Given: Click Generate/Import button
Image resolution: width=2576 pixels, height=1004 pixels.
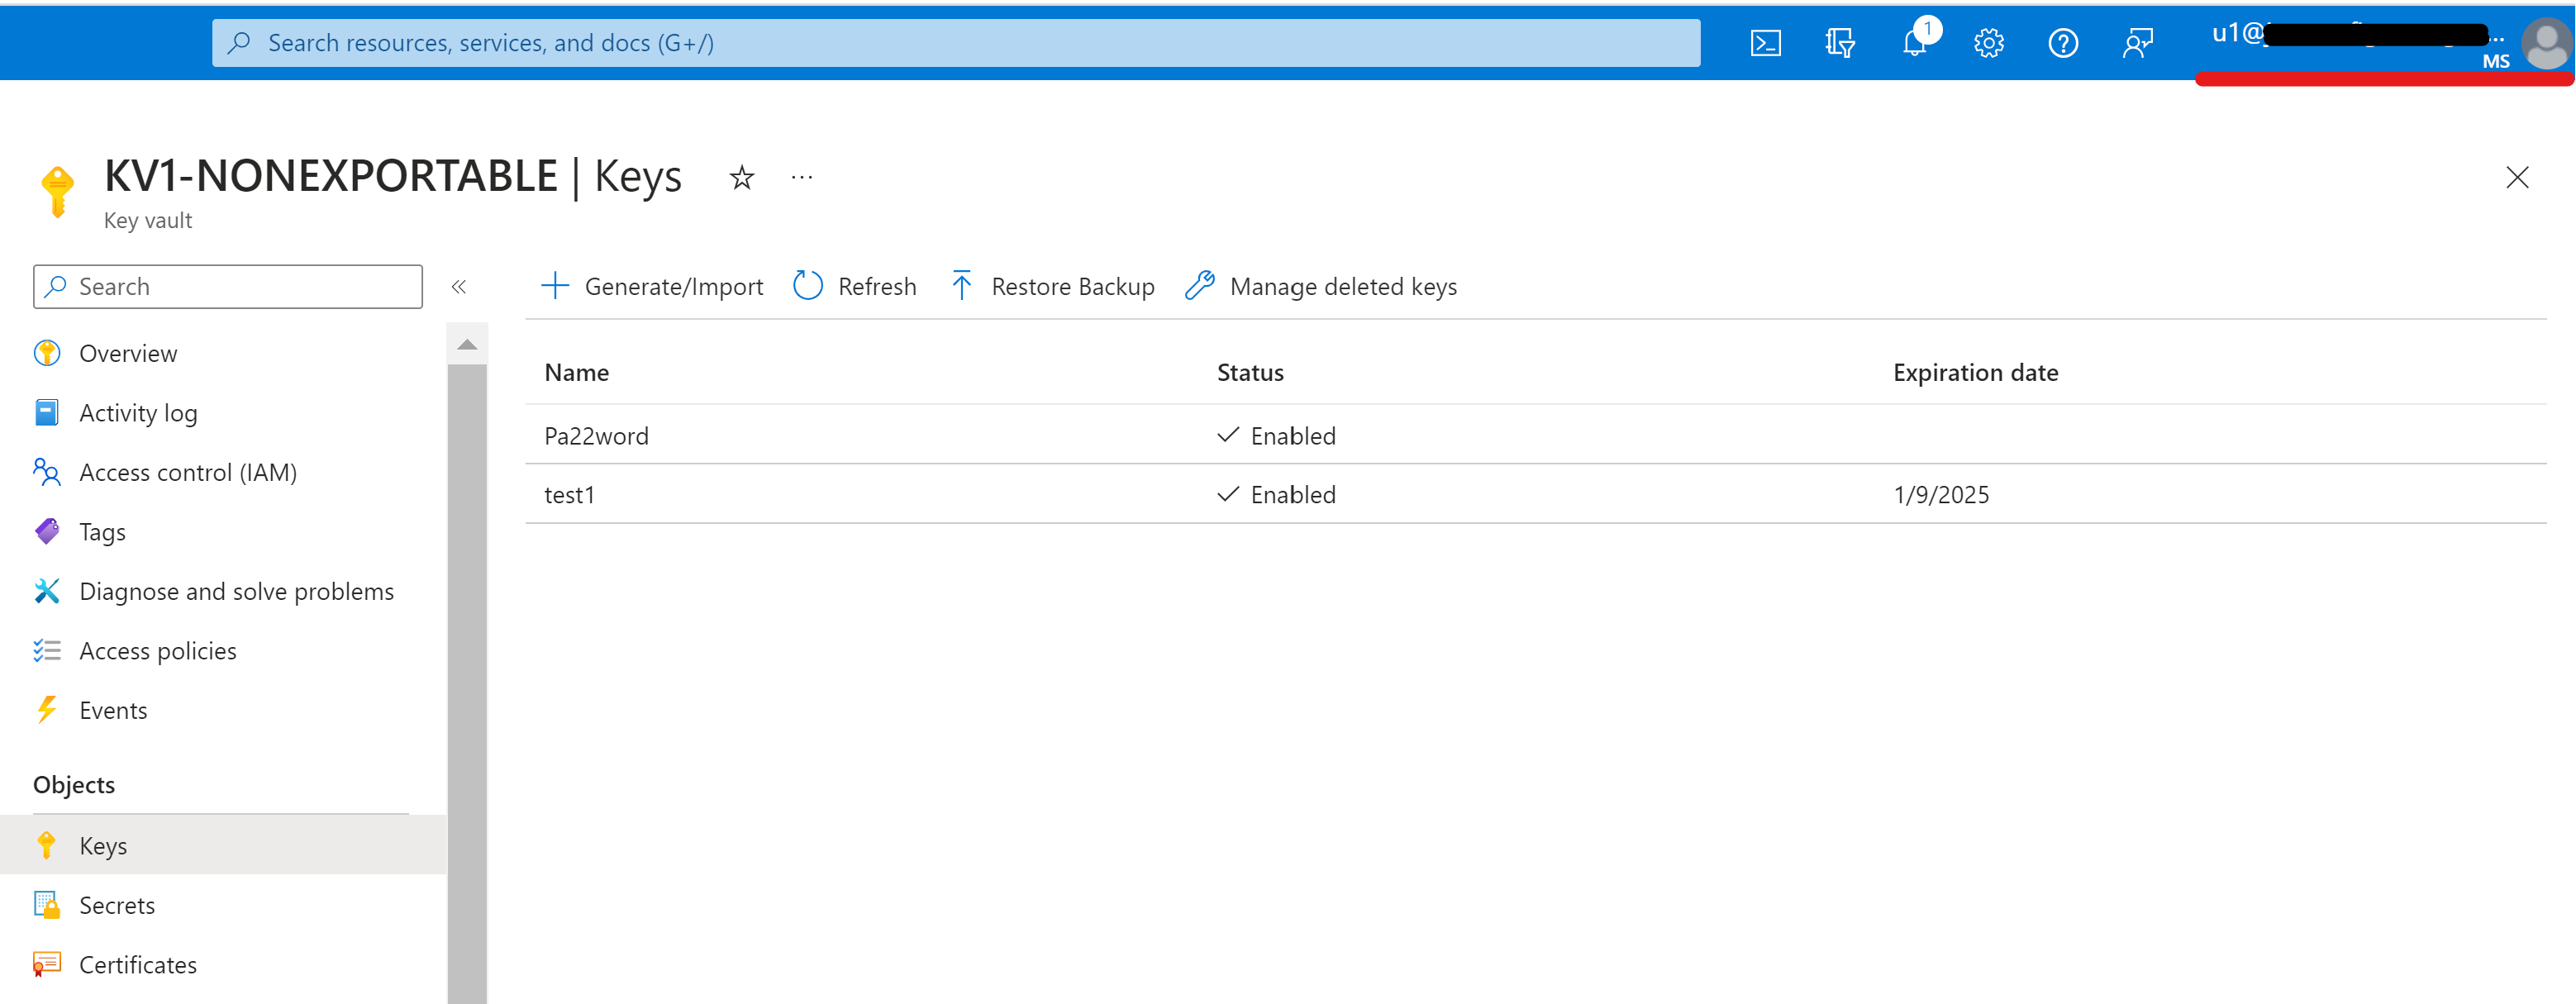Looking at the screenshot, I should click(x=652, y=287).
